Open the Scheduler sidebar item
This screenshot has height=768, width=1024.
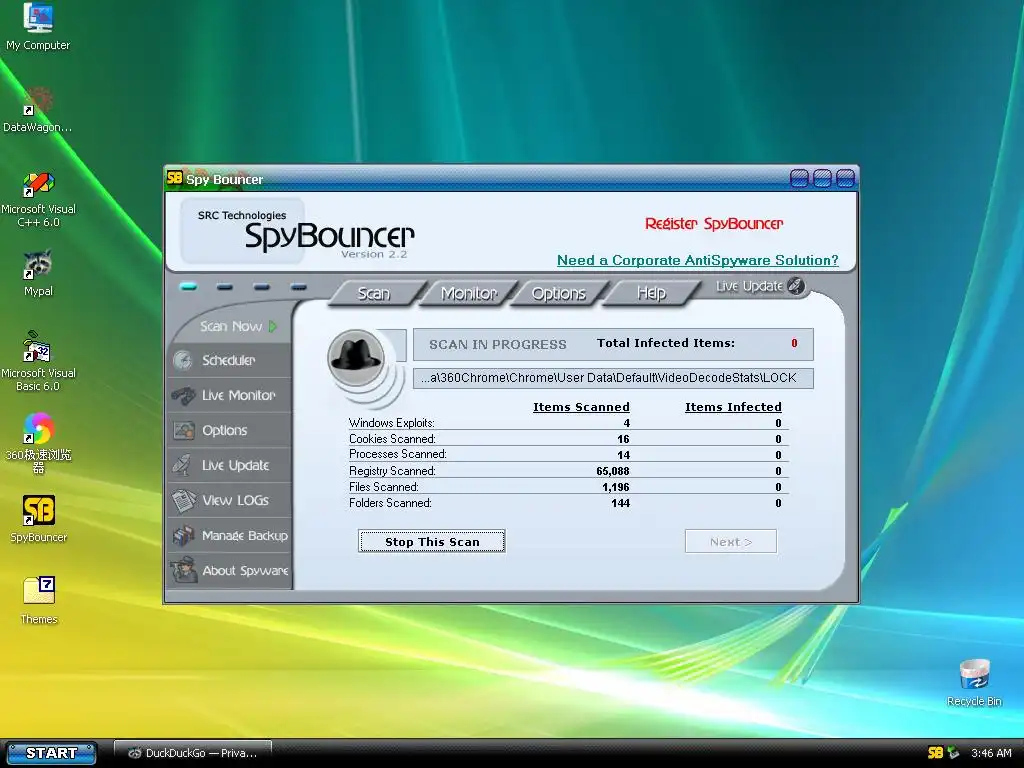[229, 360]
